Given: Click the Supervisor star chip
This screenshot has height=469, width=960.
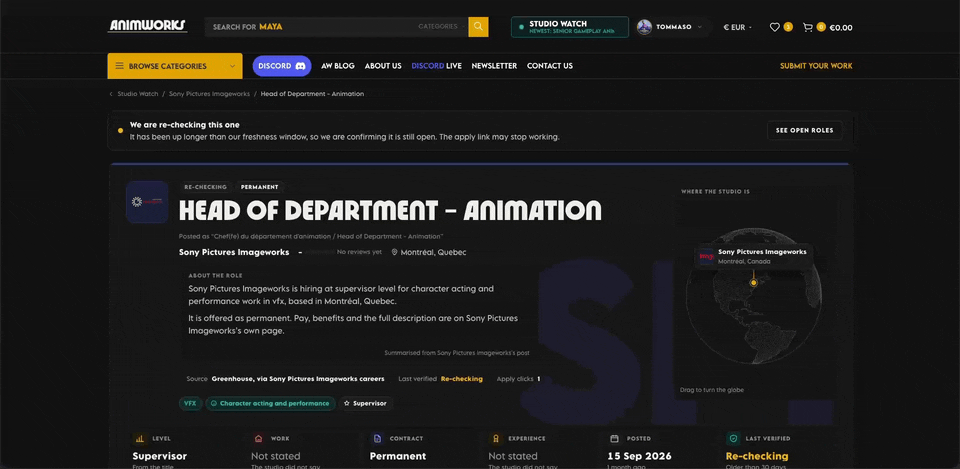Looking at the screenshot, I should click(x=366, y=403).
